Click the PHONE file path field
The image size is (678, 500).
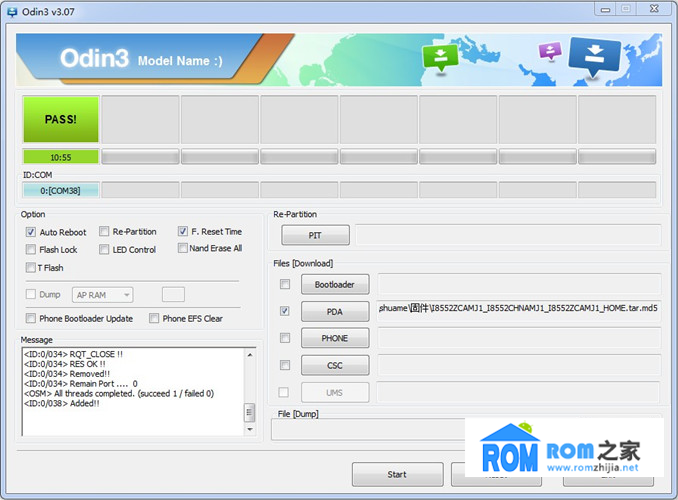[x=519, y=338]
